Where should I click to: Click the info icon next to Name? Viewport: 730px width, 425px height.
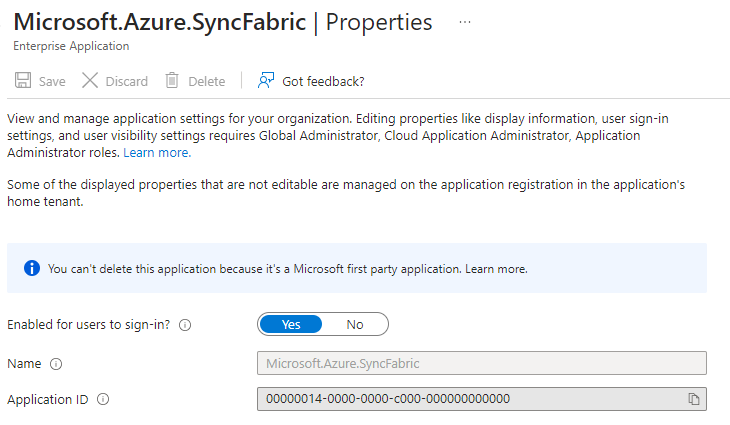pos(56,364)
